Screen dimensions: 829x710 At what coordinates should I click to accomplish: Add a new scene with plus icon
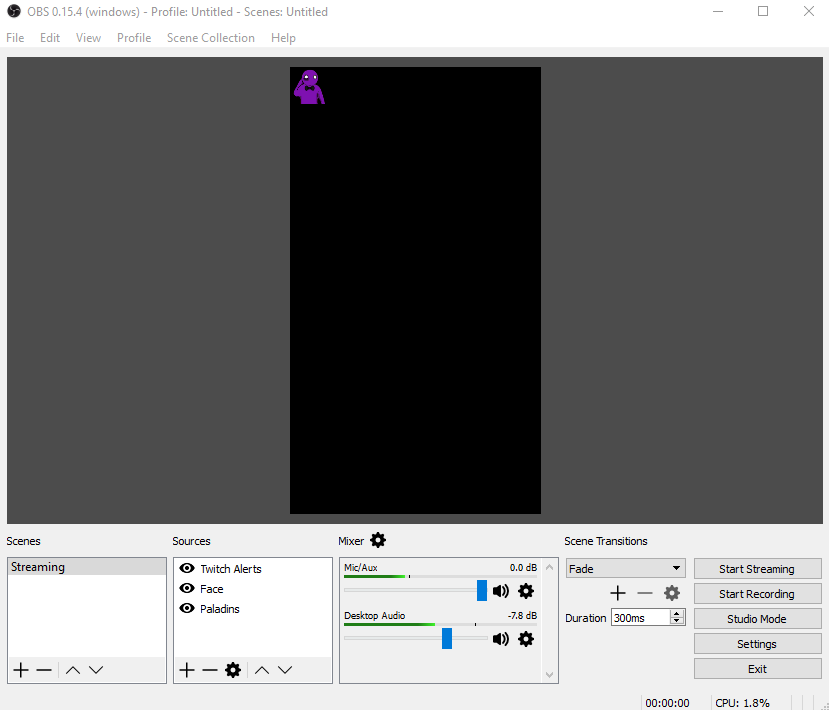(x=21, y=670)
